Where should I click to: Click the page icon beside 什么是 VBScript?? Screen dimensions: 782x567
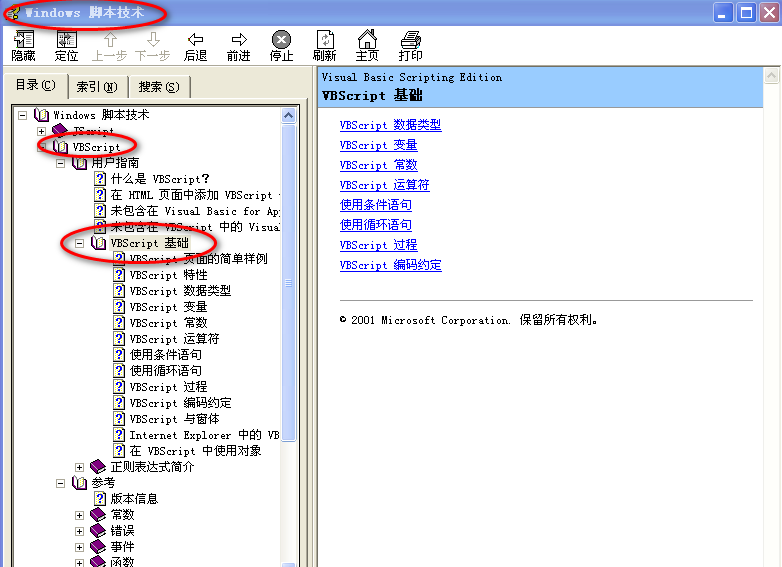[100, 179]
